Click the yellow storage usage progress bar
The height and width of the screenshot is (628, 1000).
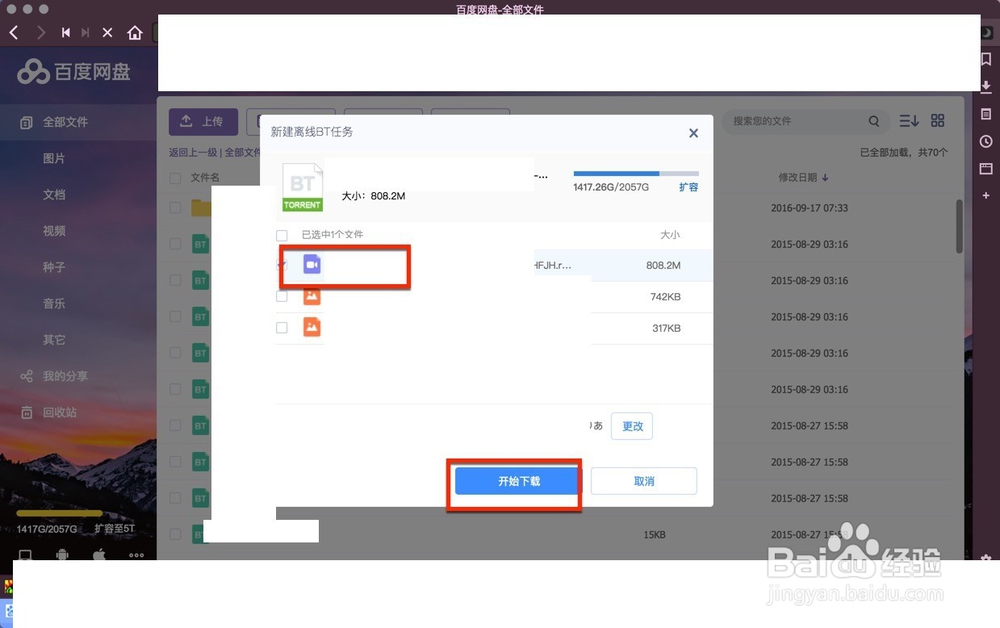point(60,512)
